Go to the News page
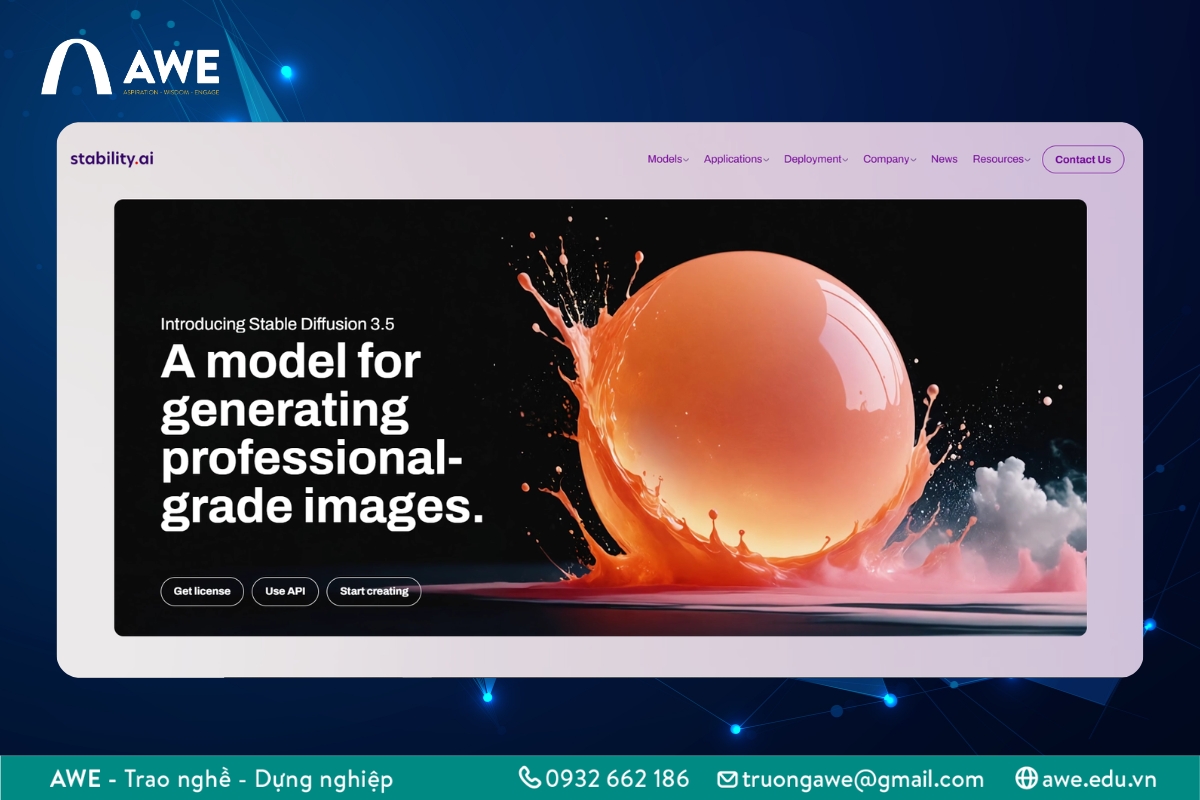1200x800 pixels. (x=944, y=159)
